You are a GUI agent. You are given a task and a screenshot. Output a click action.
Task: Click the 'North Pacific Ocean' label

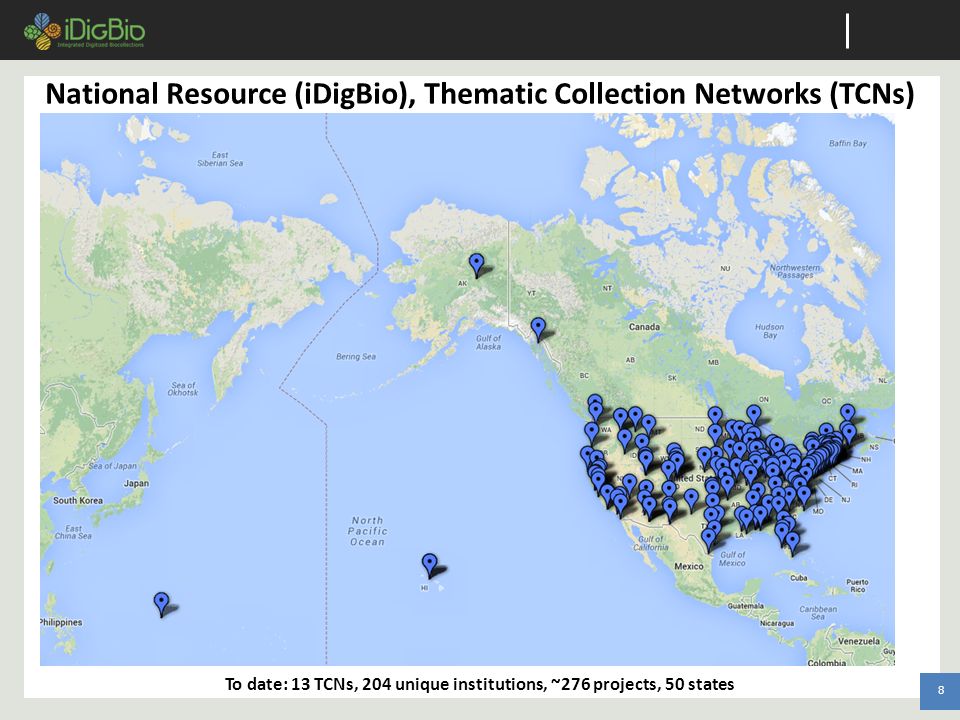tap(367, 531)
